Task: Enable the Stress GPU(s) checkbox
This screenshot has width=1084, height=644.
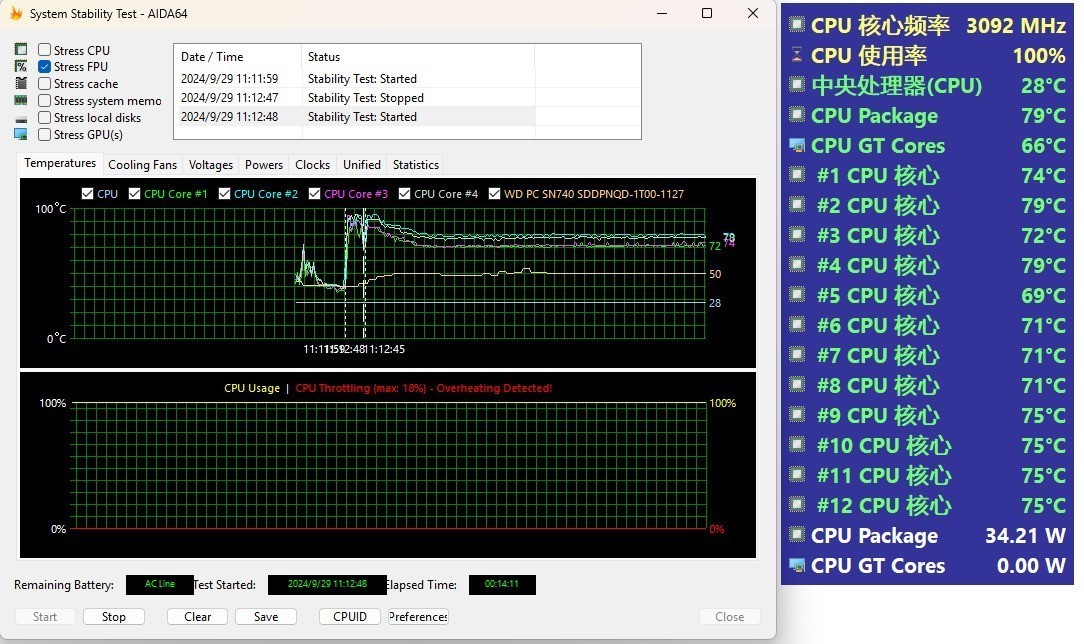Action: click(44, 134)
